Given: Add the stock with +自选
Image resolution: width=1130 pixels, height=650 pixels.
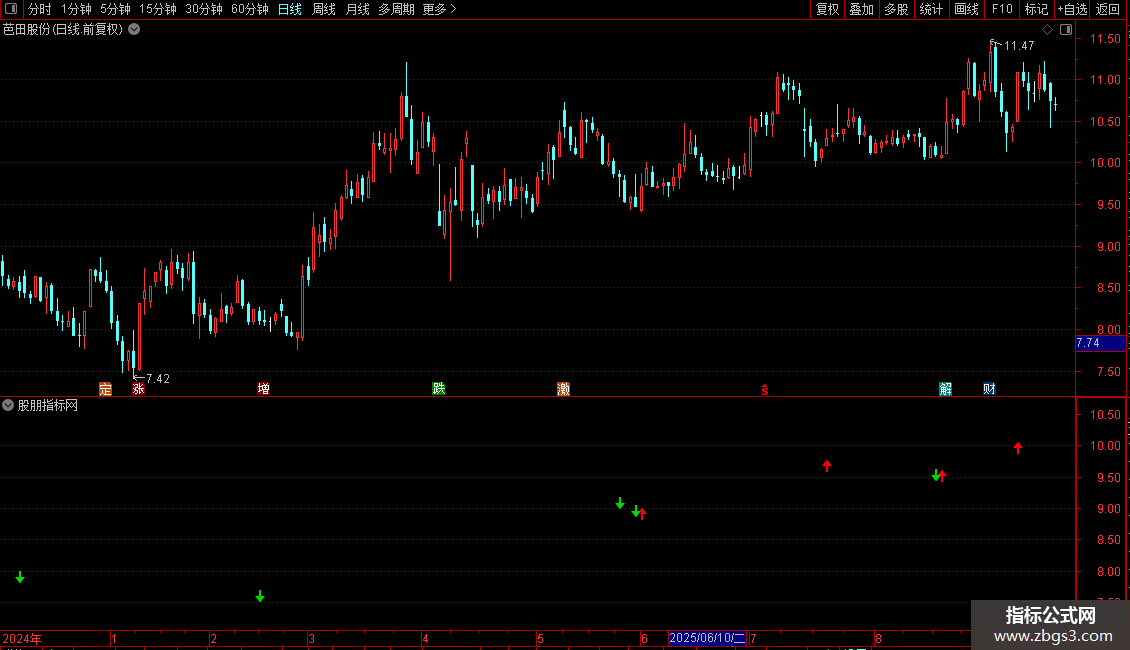Looking at the screenshot, I should (x=1072, y=9).
